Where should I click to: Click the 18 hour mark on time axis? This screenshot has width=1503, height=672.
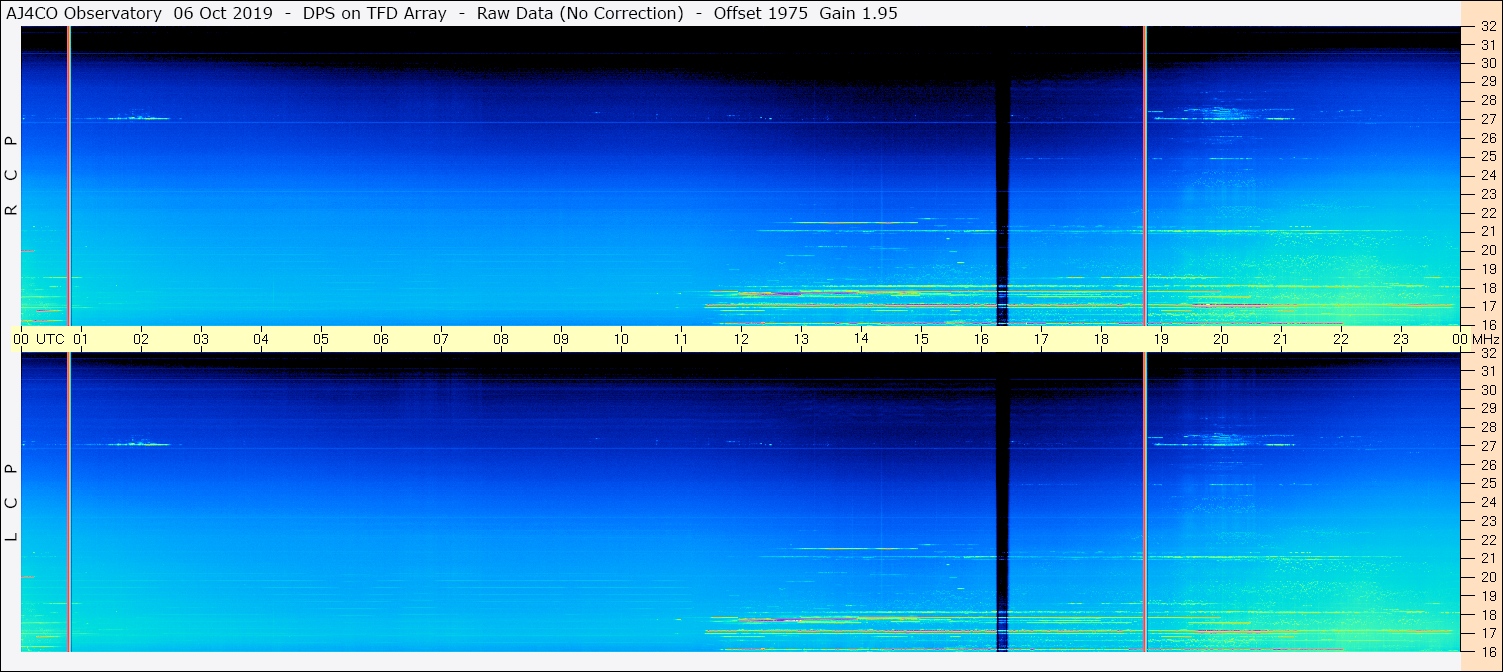[x=1101, y=339]
